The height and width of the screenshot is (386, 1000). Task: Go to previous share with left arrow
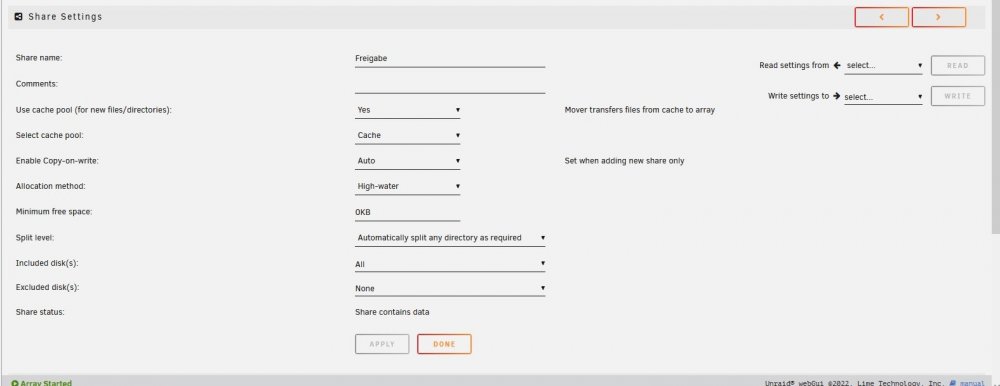click(x=881, y=17)
